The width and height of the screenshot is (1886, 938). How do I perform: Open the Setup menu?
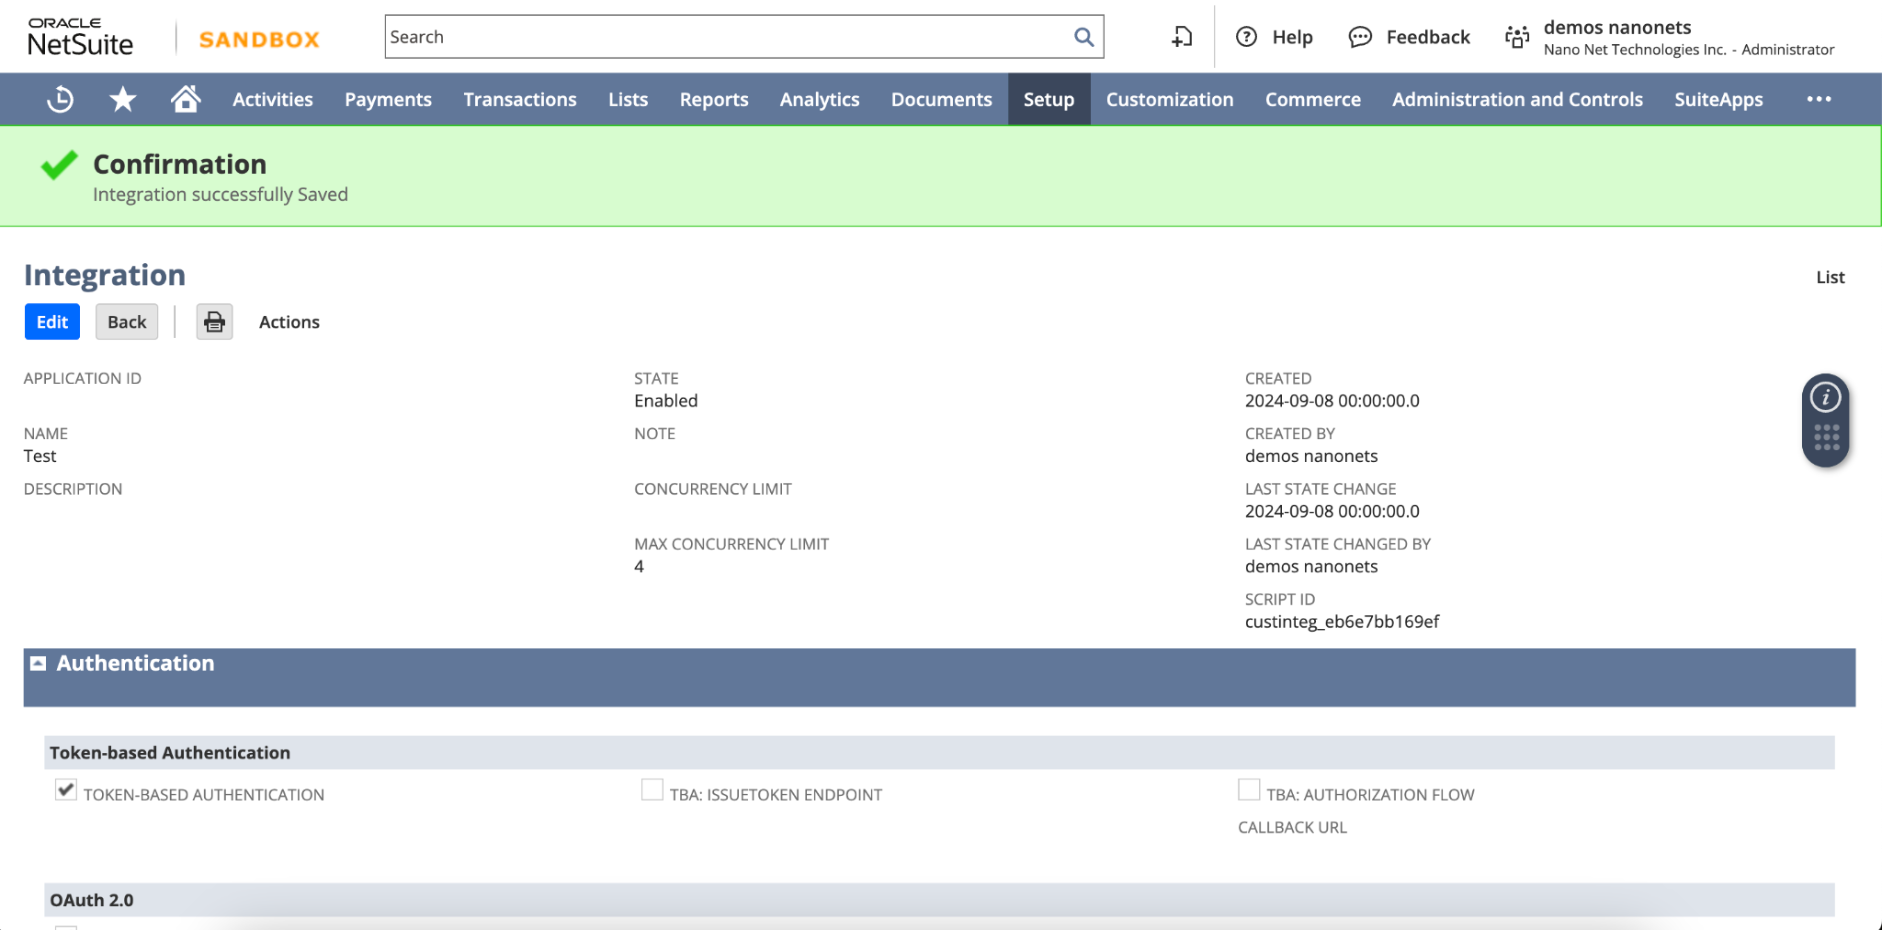[x=1049, y=99]
